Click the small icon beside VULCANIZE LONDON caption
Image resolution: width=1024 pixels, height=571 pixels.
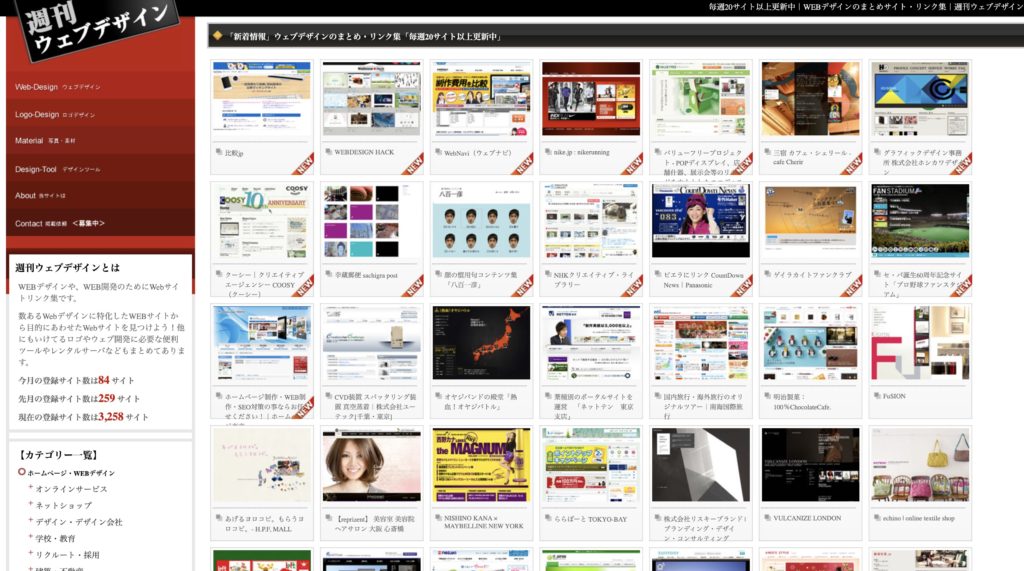click(x=767, y=517)
